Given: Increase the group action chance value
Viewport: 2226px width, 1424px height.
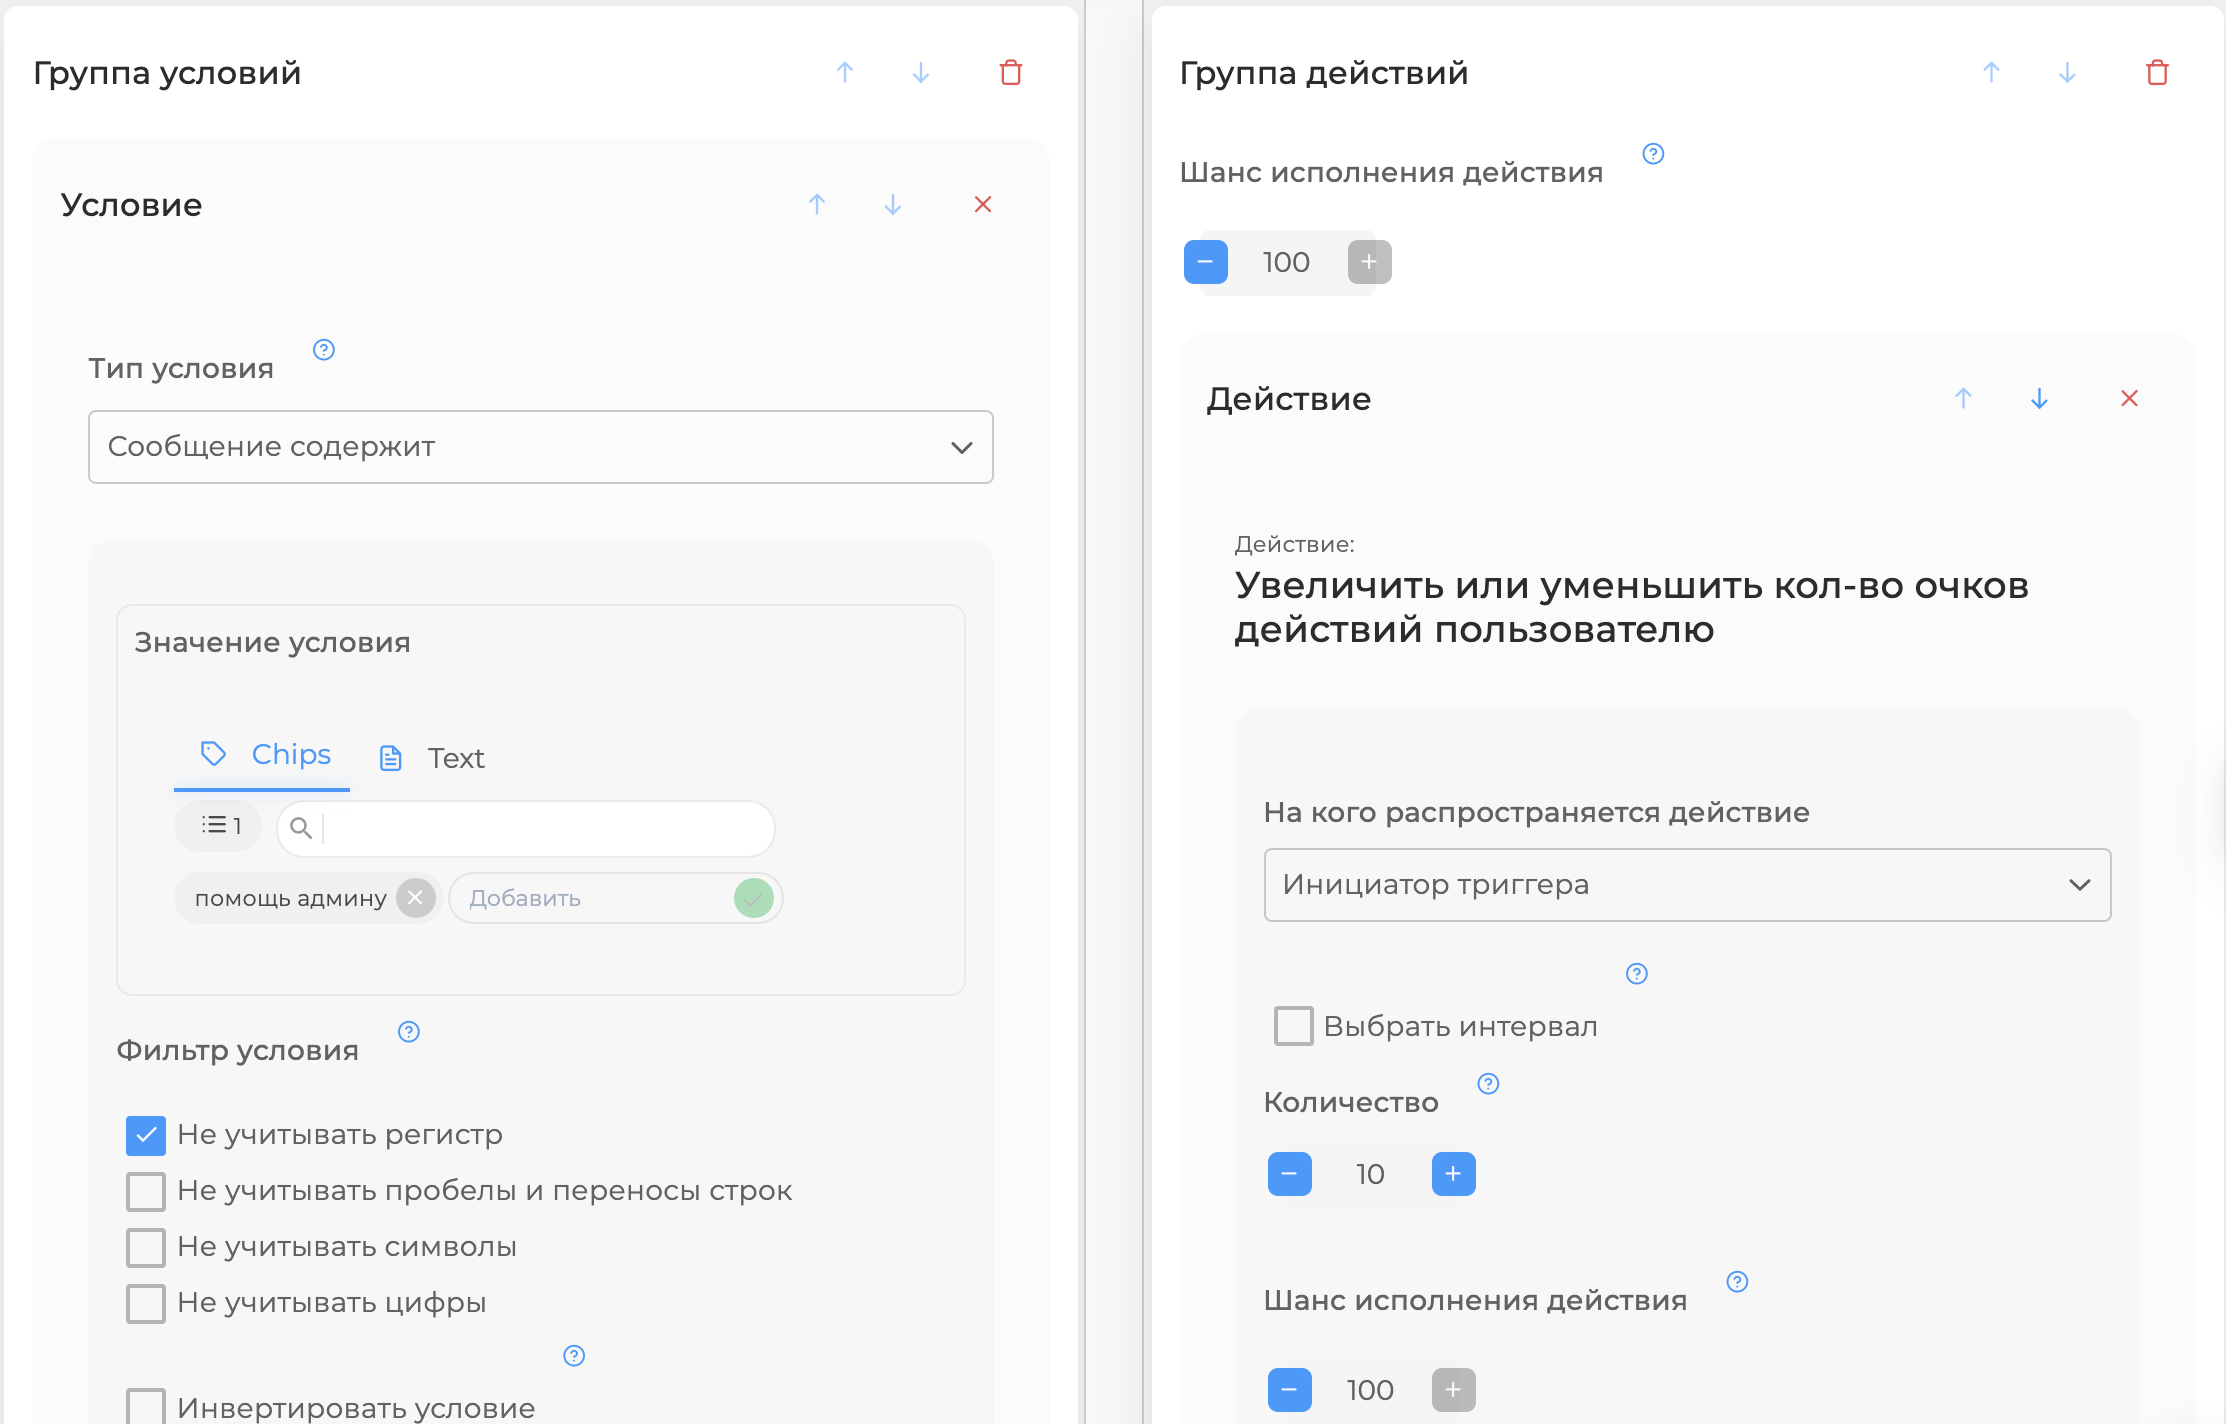Looking at the screenshot, I should click(1369, 262).
